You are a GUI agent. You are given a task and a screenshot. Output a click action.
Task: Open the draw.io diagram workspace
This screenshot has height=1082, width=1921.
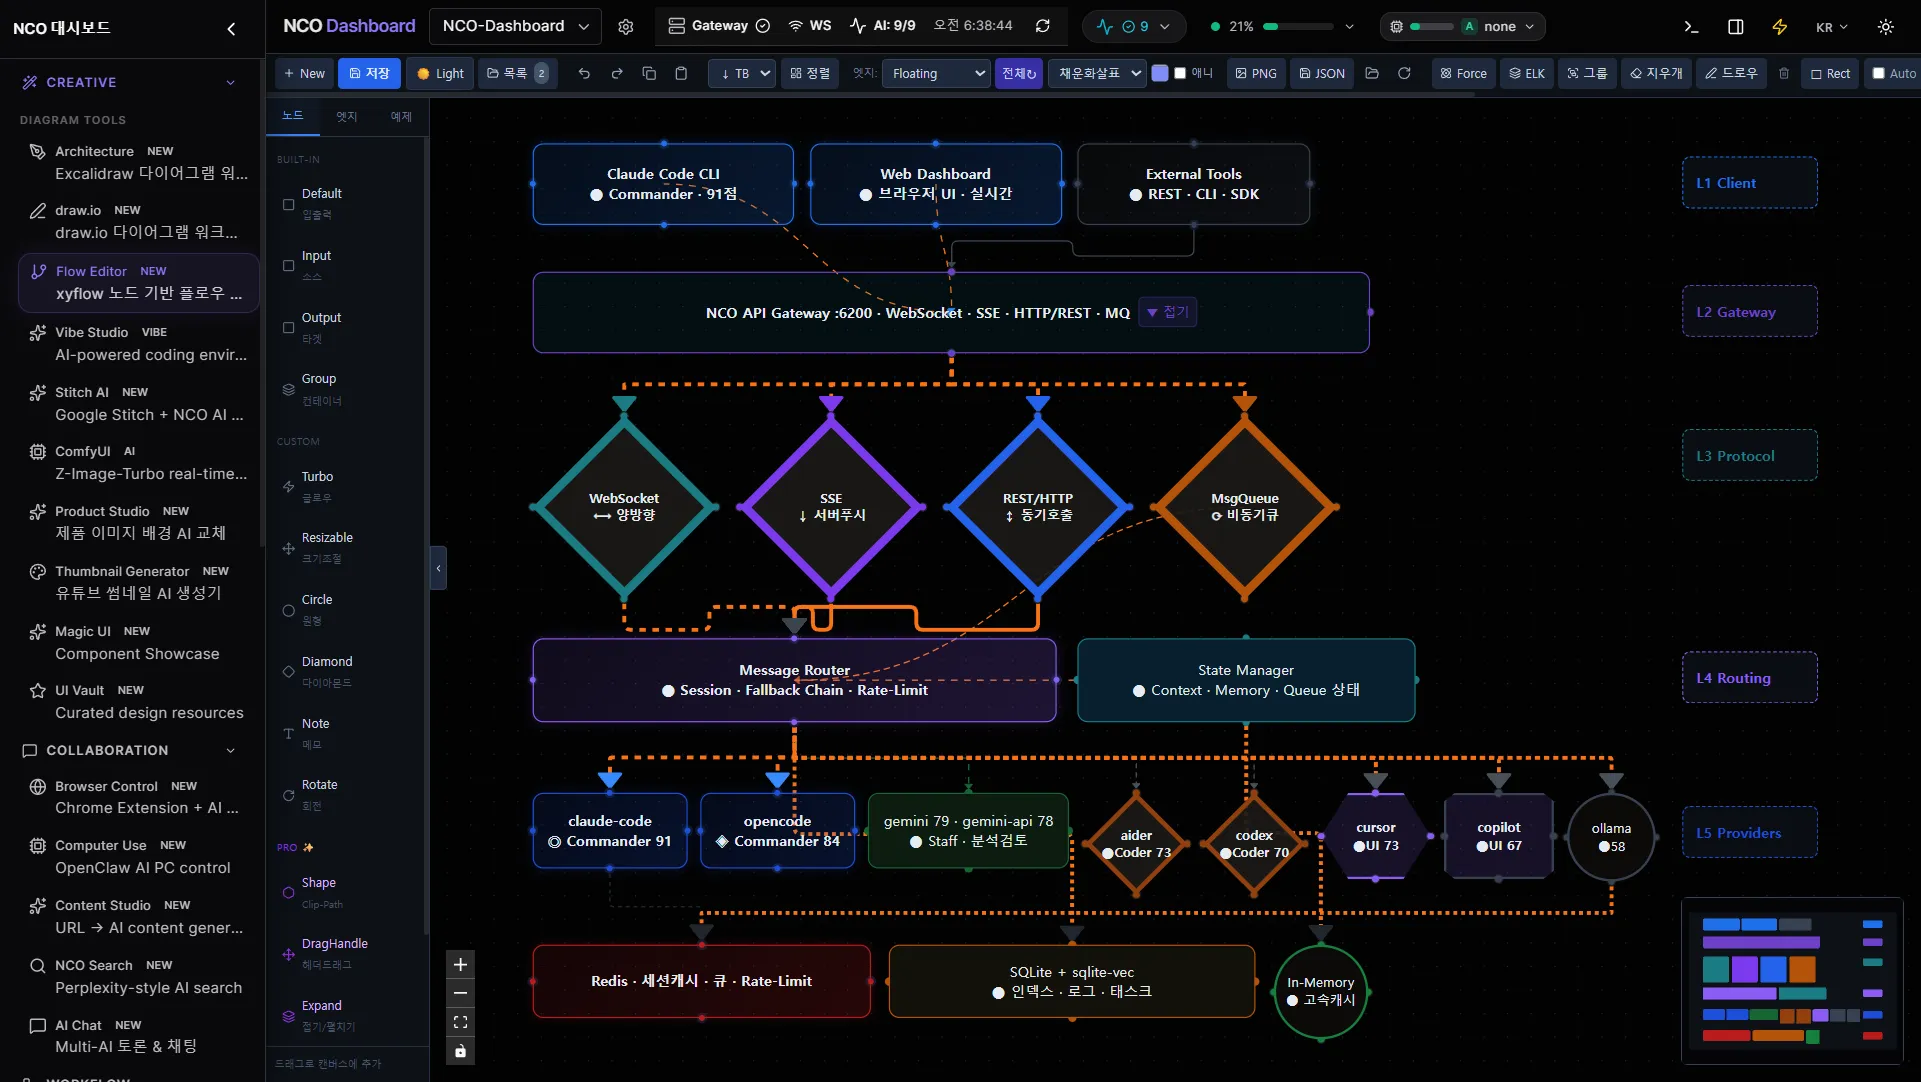tap(139, 221)
